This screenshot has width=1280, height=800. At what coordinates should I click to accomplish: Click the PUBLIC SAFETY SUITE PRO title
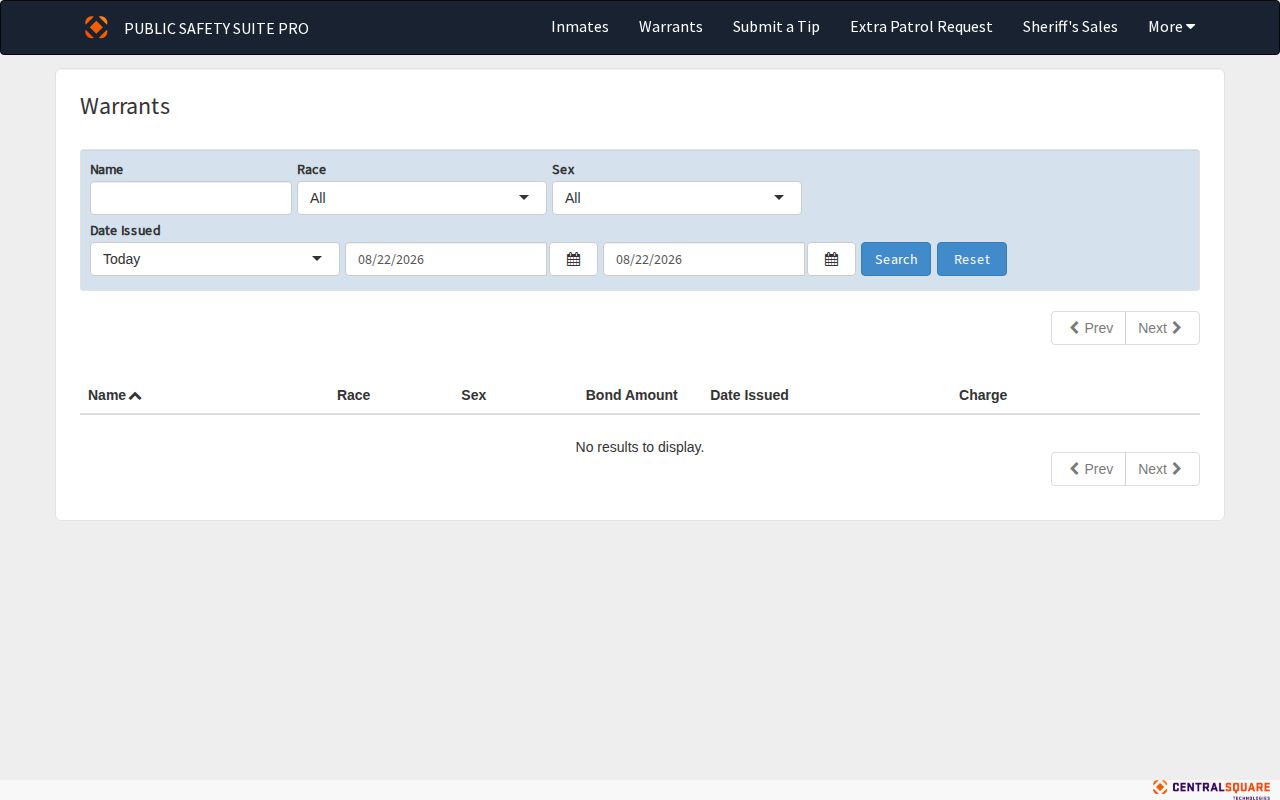point(216,28)
